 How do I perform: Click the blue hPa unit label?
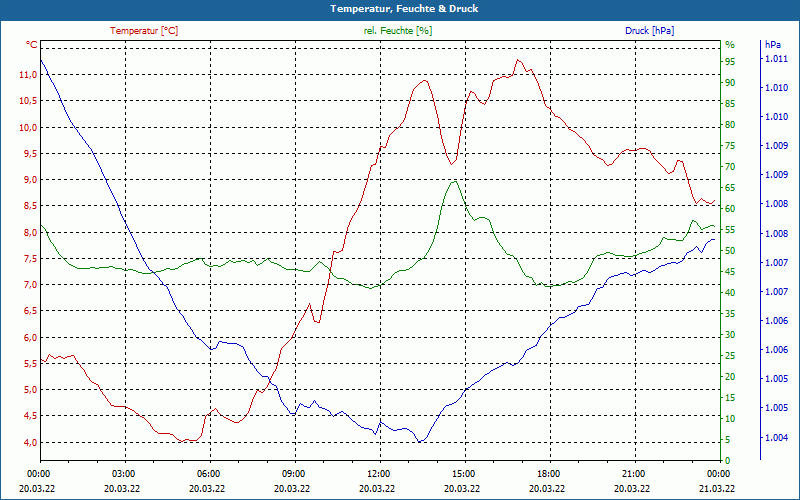[773, 45]
